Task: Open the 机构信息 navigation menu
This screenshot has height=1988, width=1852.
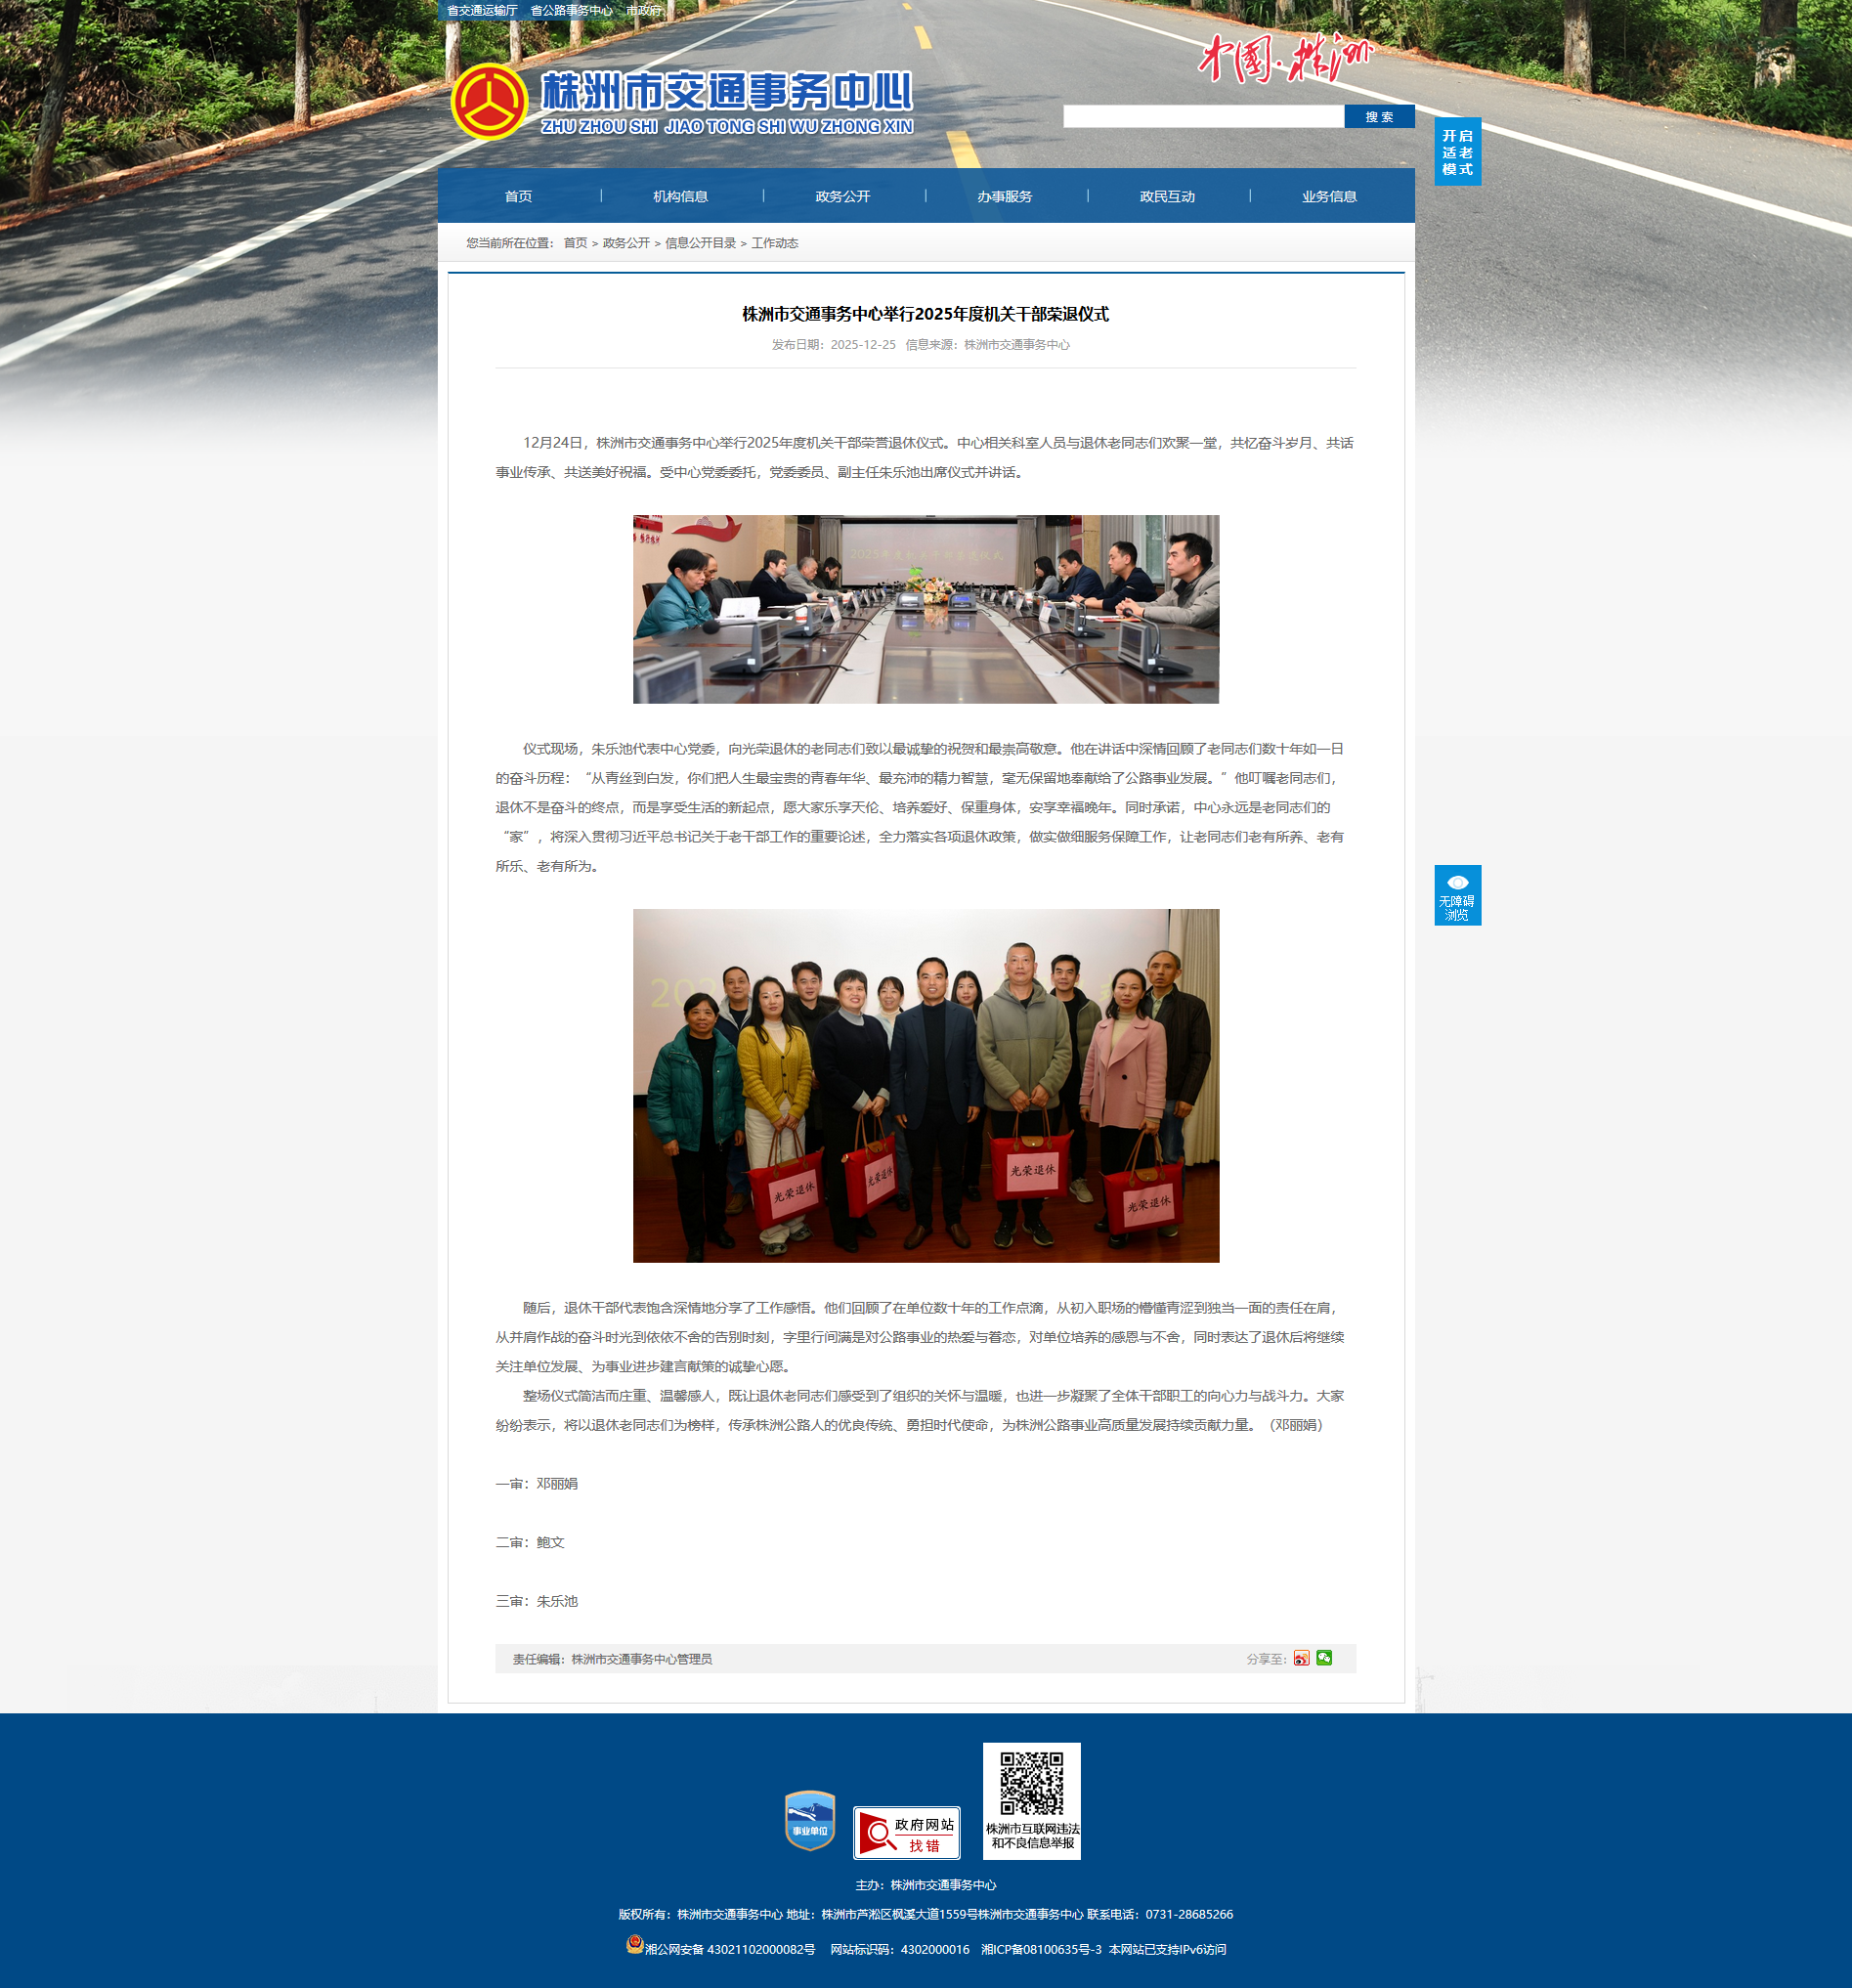Action: [680, 197]
